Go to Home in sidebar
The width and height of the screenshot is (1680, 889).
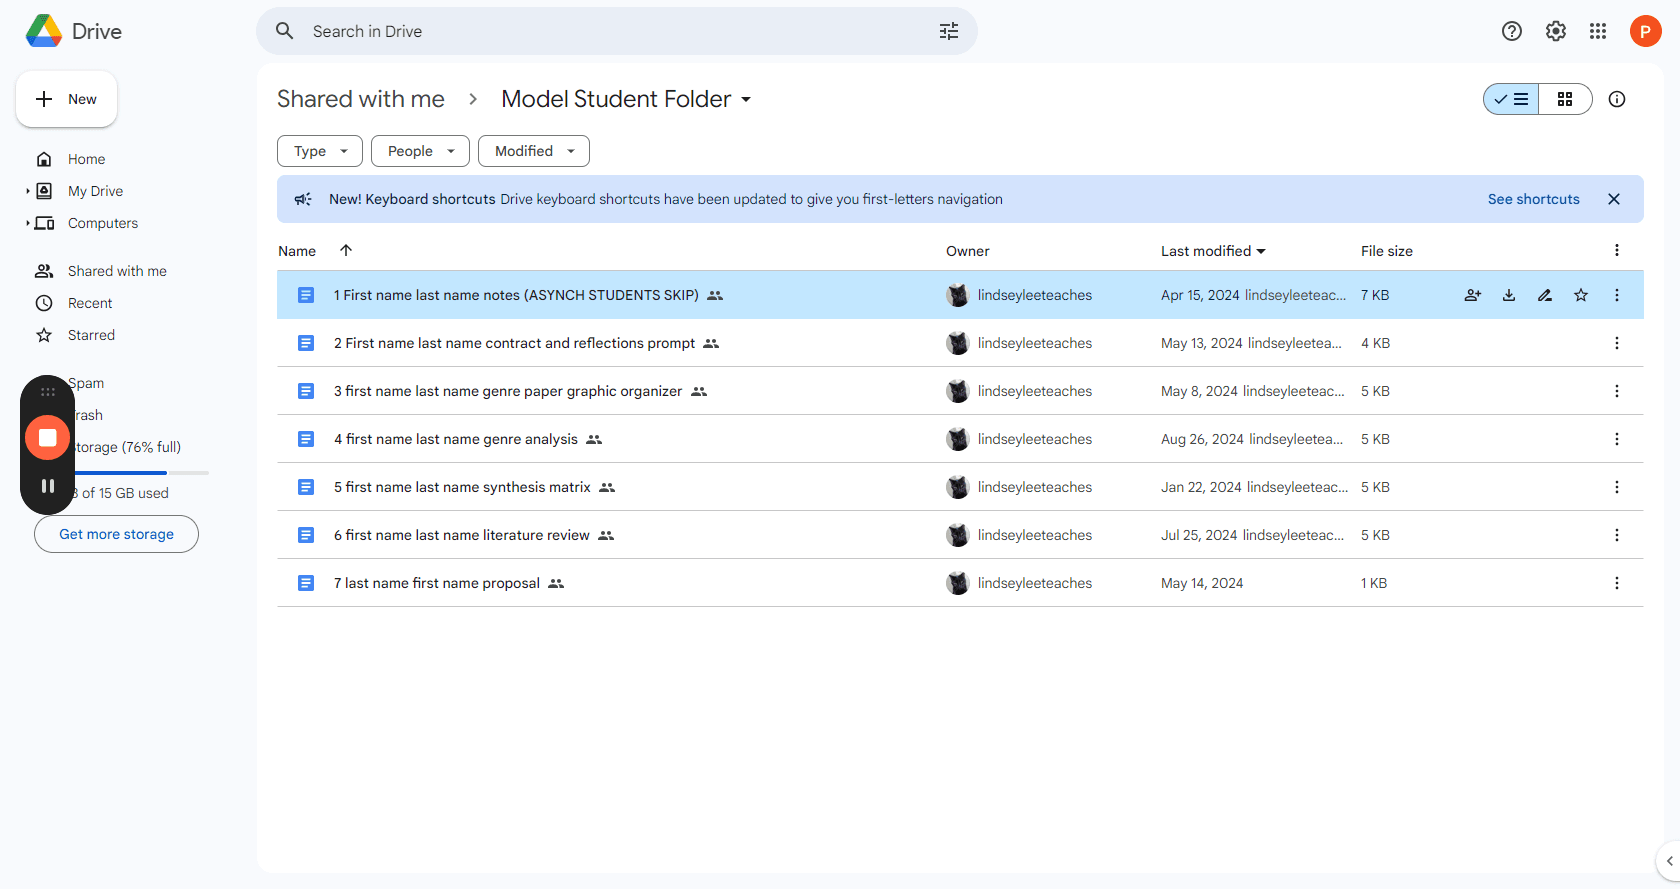coord(86,159)
